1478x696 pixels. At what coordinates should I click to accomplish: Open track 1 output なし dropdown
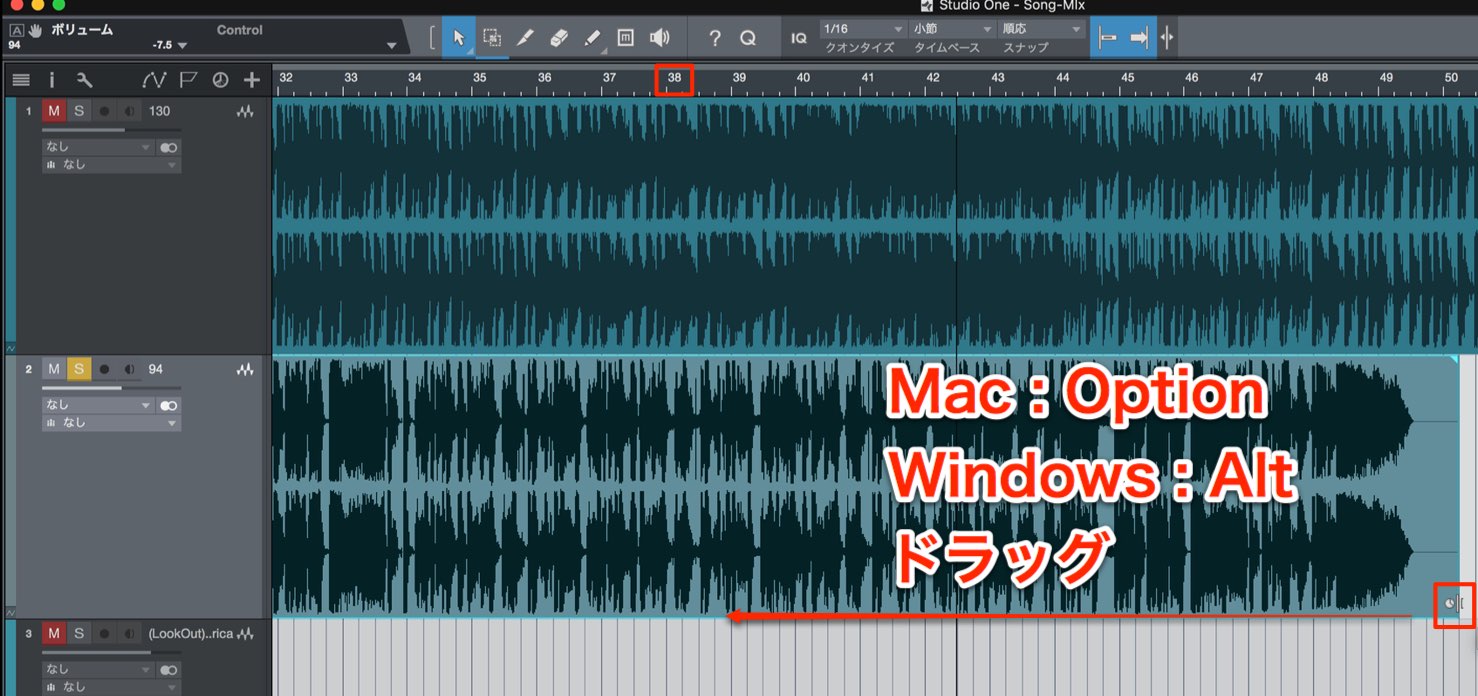(x=111, y=164)
